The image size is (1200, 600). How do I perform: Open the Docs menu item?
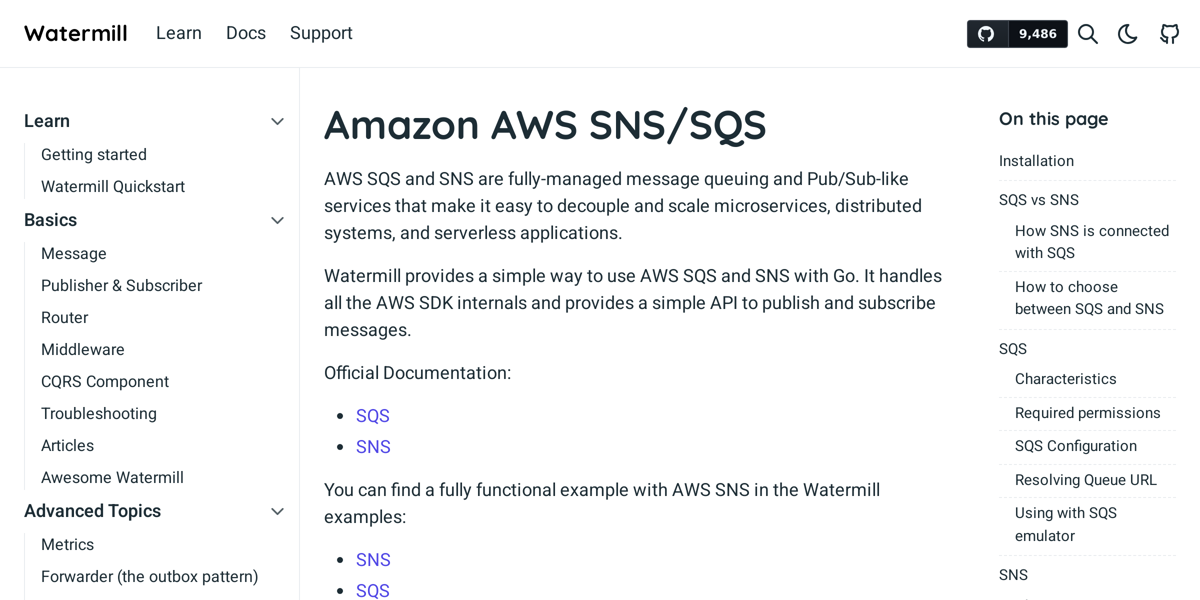tap(246, 33)
